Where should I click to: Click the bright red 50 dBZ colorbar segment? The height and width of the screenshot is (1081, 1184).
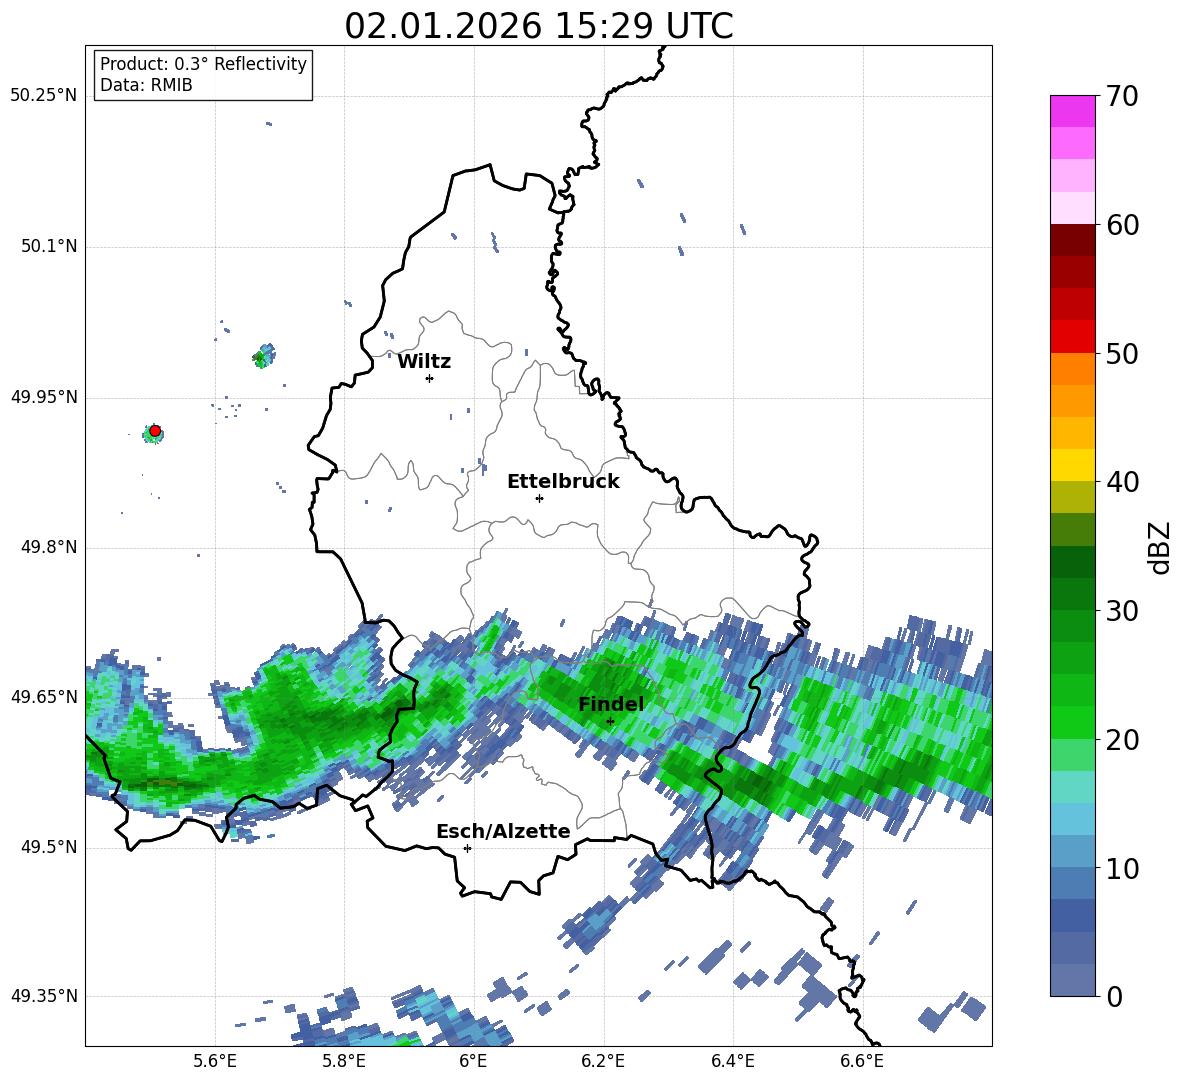(x=1072, y=336)
